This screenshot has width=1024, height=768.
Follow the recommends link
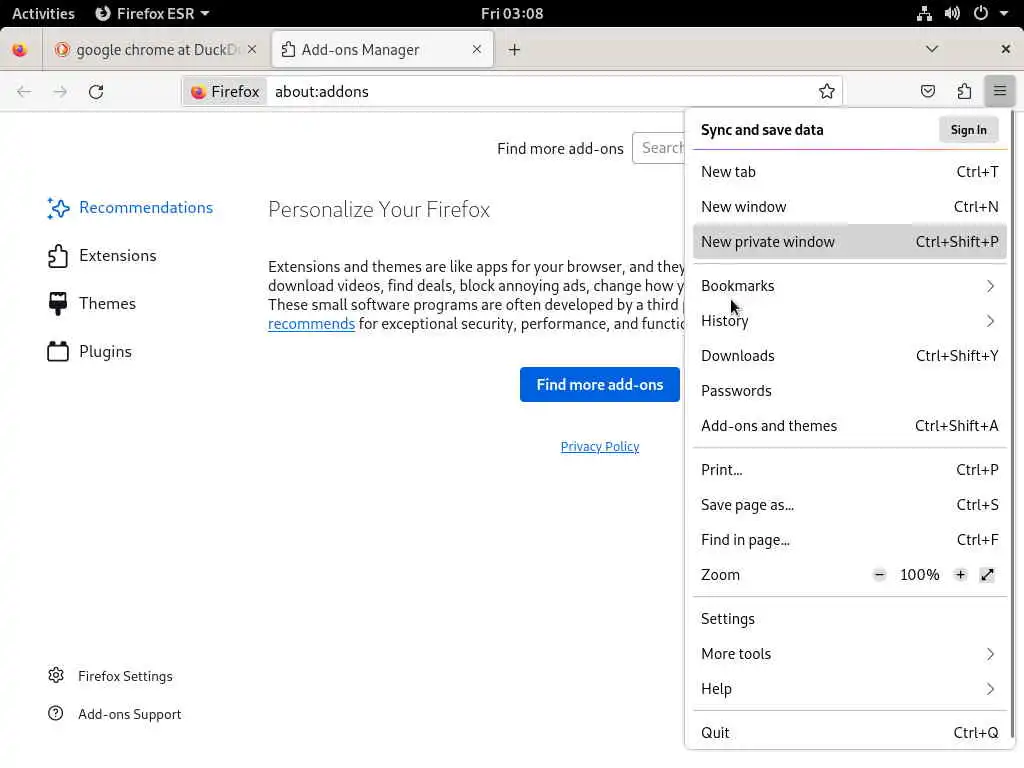point(312,324)
